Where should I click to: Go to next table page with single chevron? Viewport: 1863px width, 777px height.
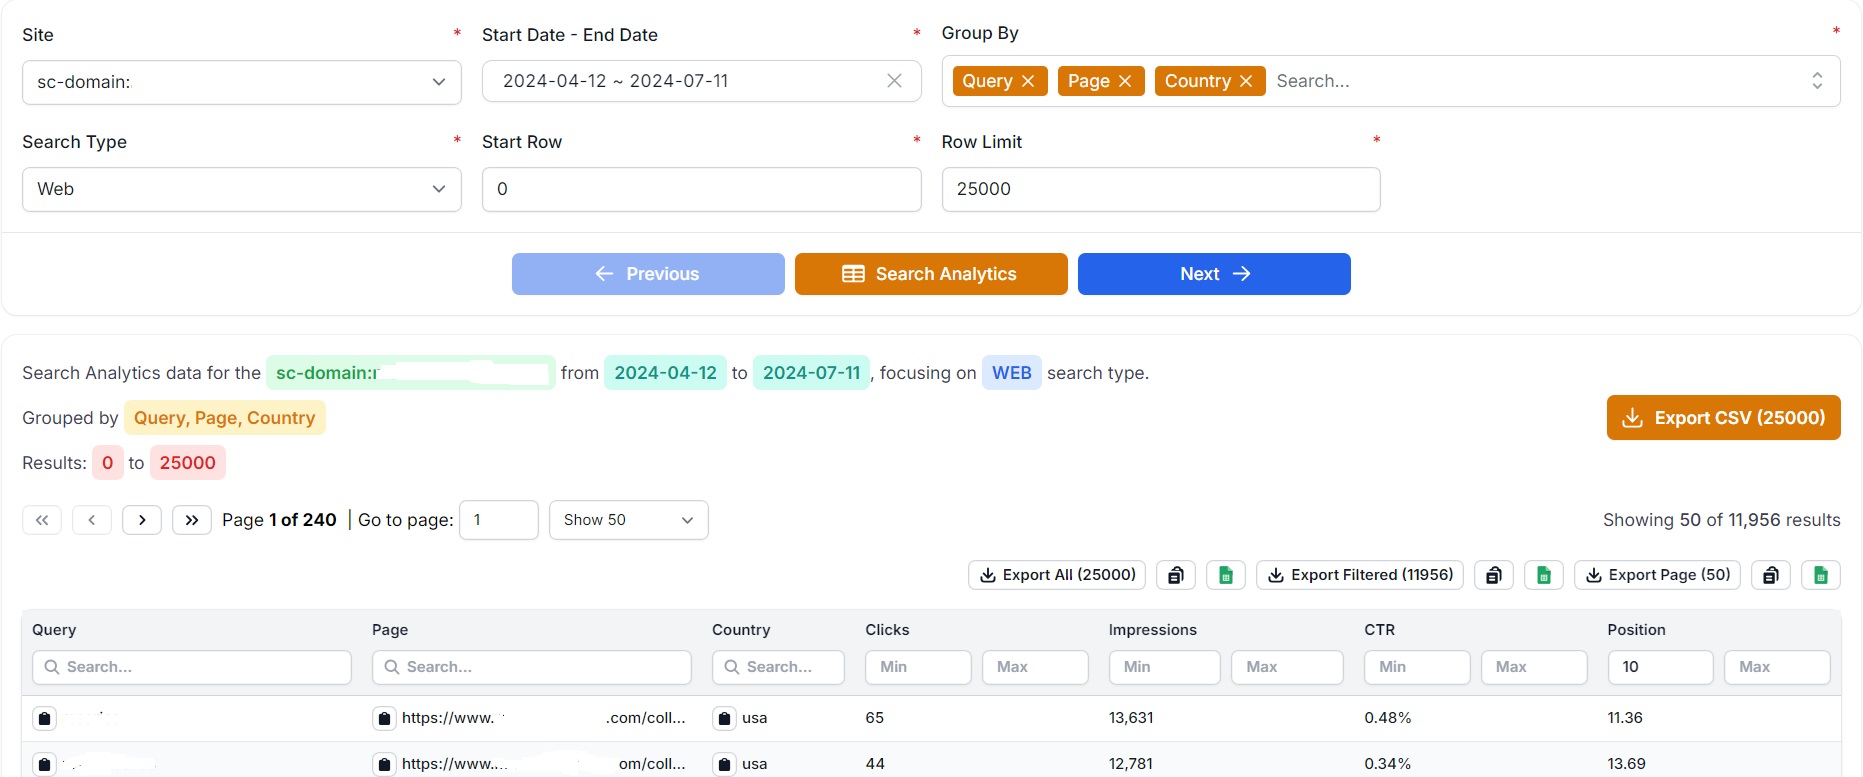coord(142,520)
